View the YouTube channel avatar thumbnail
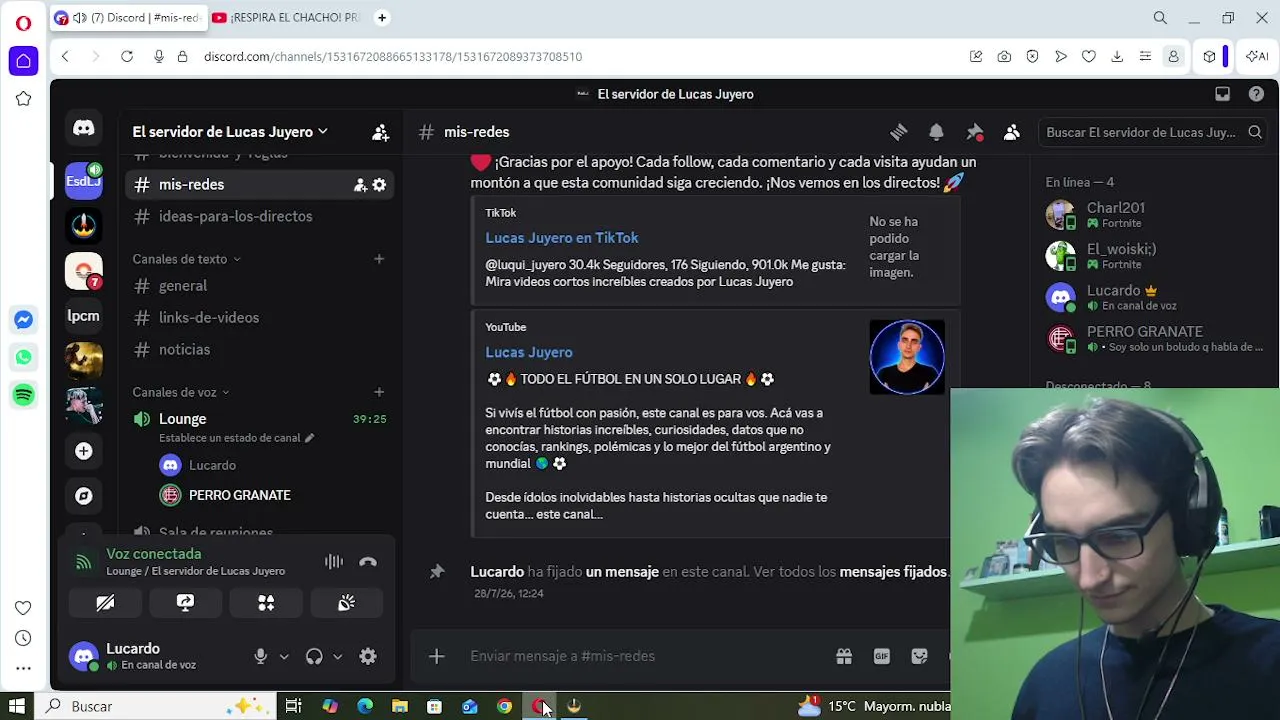This screenshot has width=1280, height=720. coord(907,357)
